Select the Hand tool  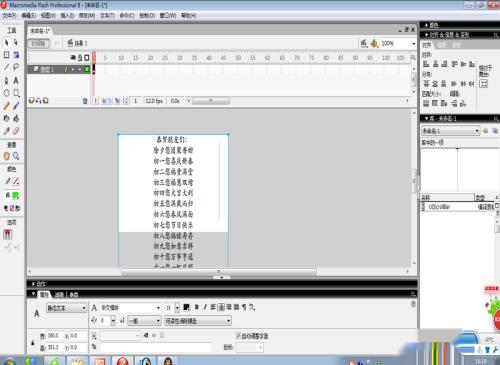6,156
